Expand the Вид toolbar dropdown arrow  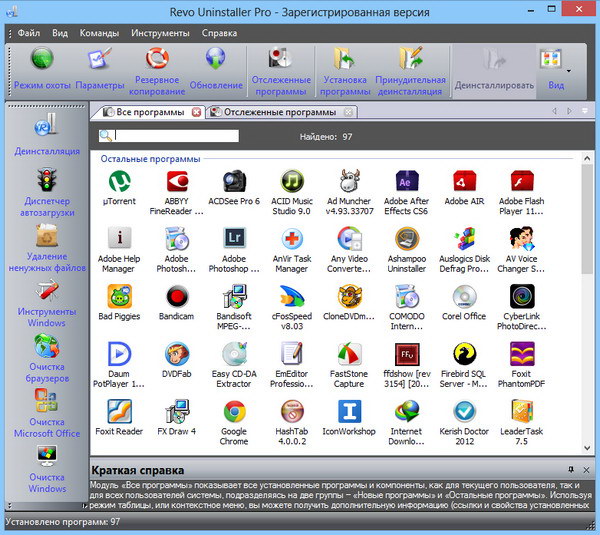tap(569, 70)
